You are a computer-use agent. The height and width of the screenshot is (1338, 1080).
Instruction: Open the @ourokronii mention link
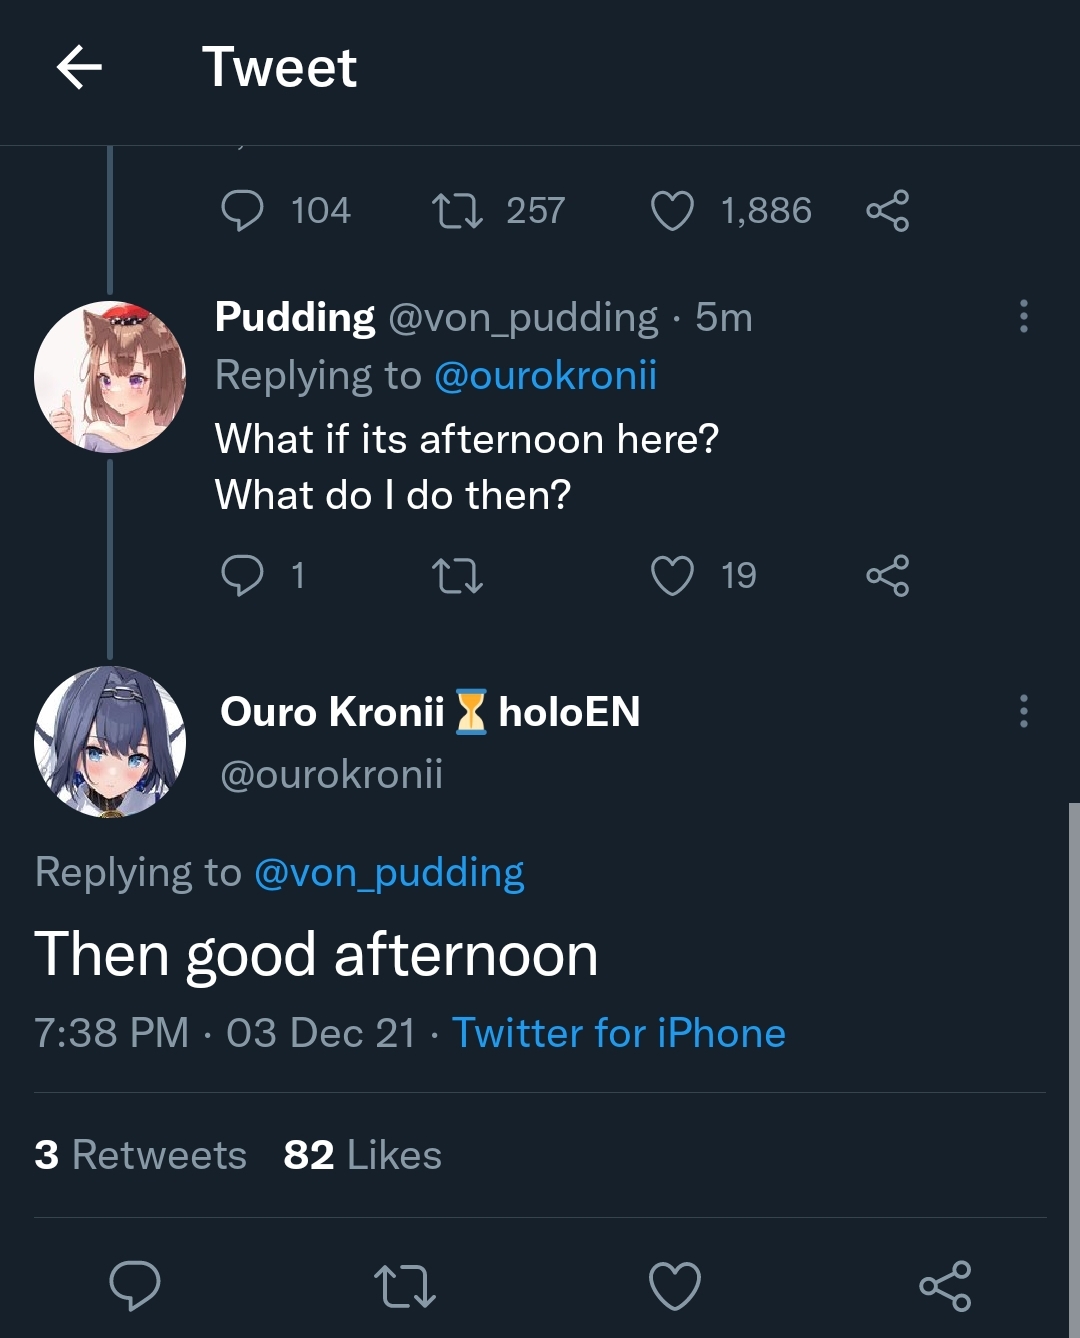(x=545, y=376)
